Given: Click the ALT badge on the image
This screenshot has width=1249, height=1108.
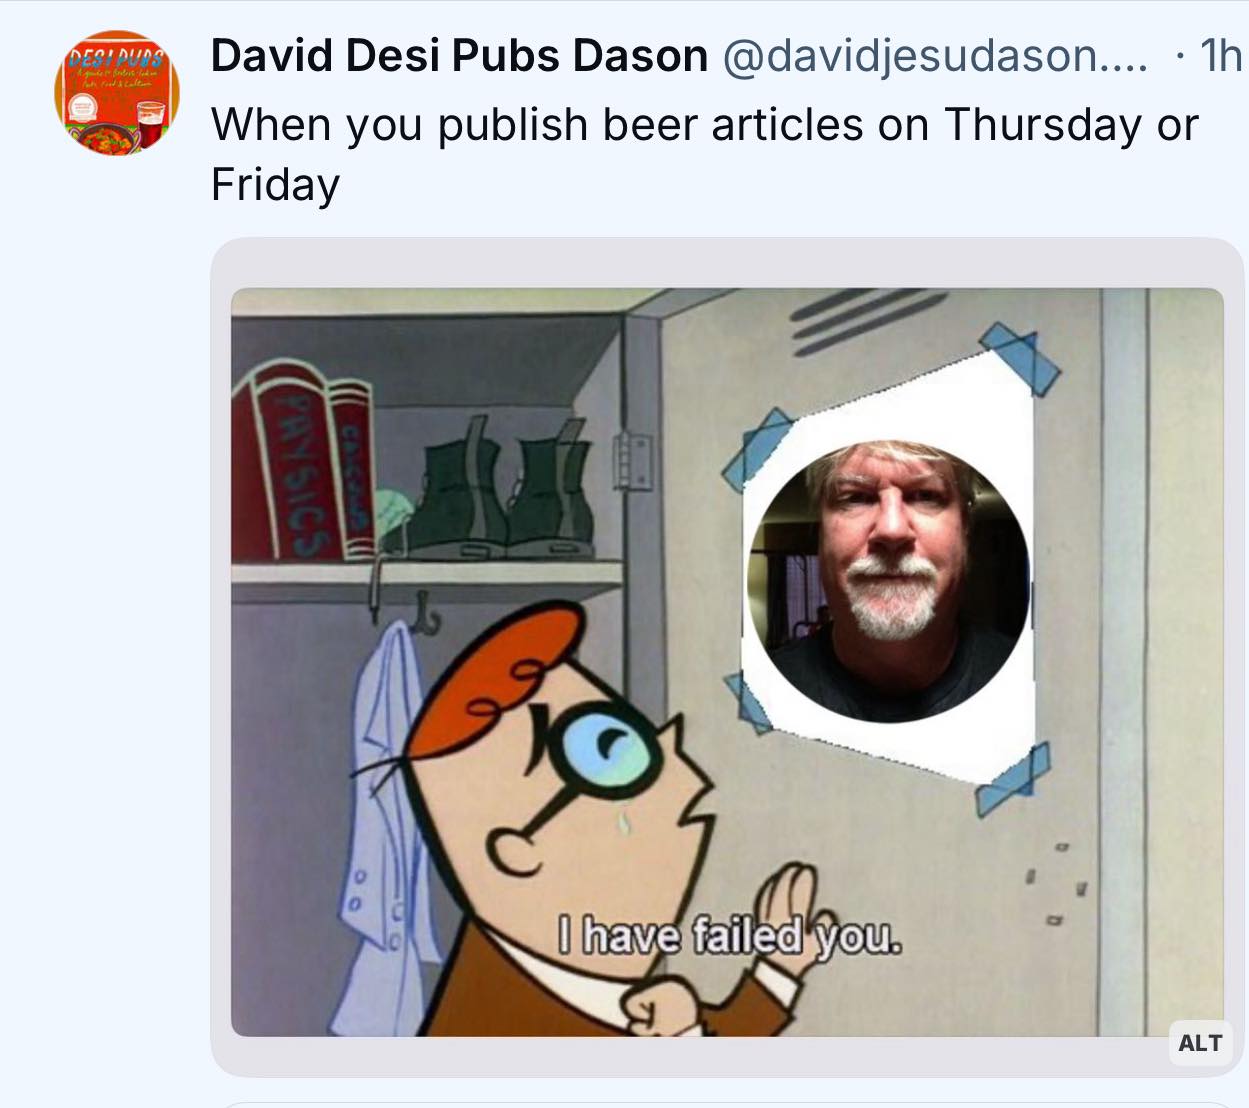Looking at the screenshot, I should tap(1200, 1043).
